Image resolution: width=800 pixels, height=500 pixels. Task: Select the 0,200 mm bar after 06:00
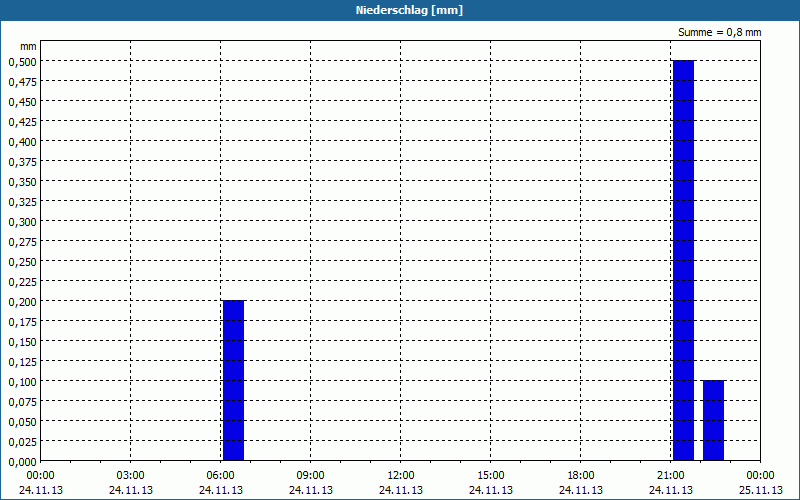tap(234, 381)
